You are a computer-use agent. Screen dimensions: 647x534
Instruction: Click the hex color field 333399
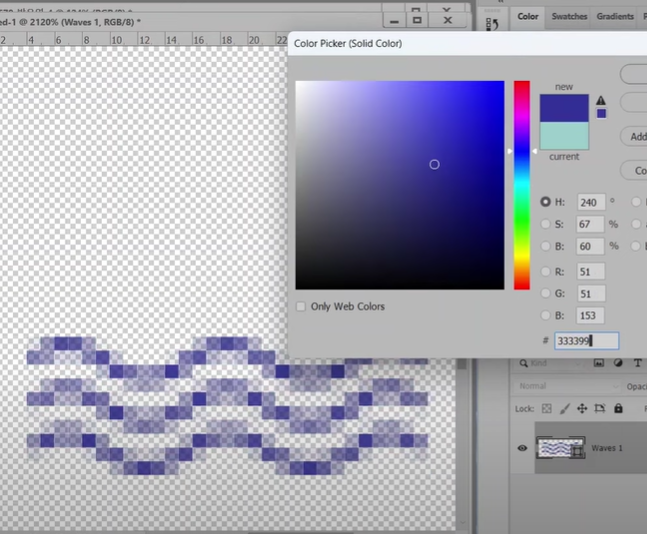coord(586,341)
